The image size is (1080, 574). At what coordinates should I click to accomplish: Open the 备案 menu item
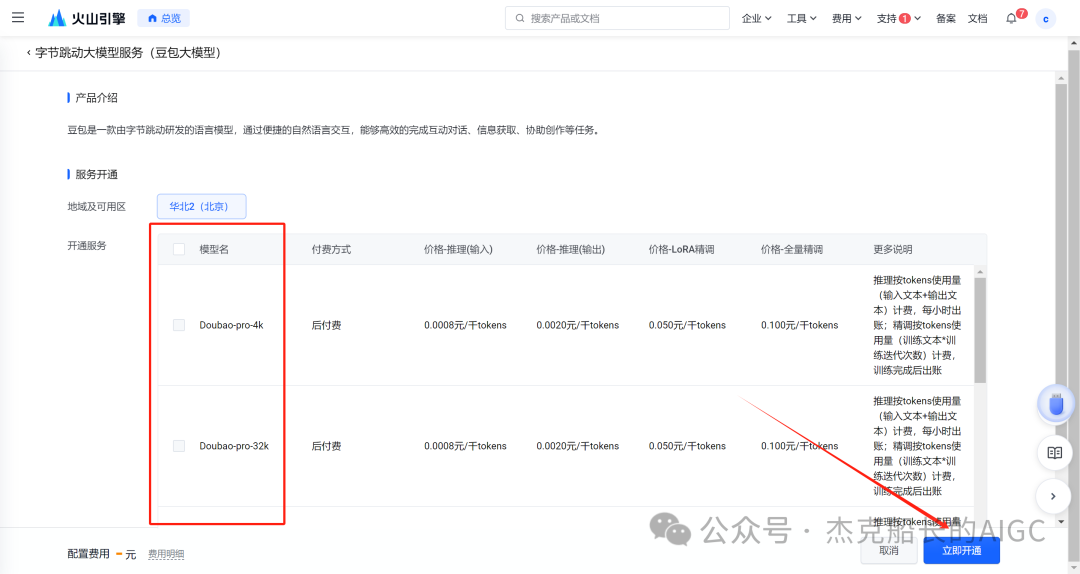click(x=946, y=19)
